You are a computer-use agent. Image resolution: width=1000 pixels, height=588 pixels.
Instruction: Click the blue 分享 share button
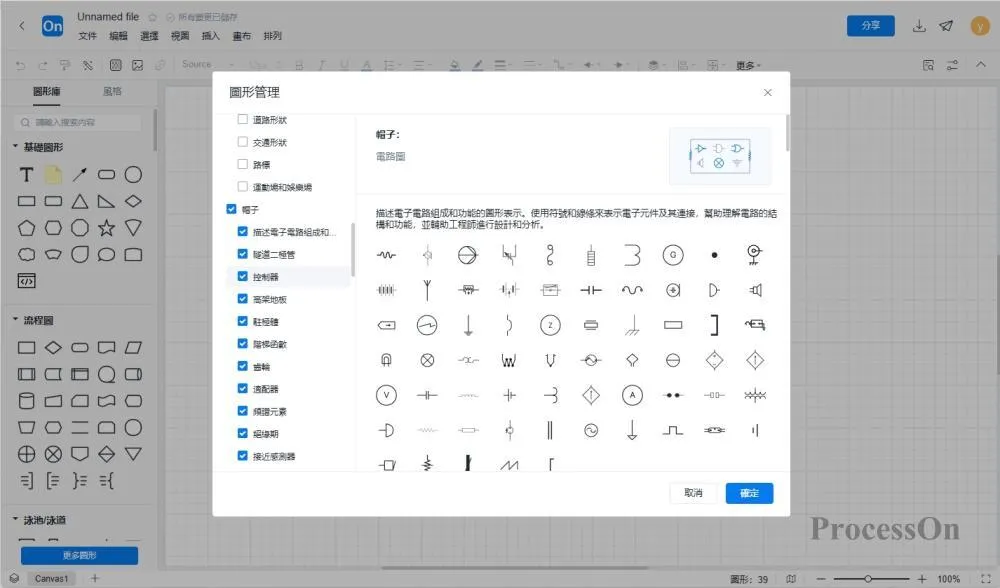[871, 26]
